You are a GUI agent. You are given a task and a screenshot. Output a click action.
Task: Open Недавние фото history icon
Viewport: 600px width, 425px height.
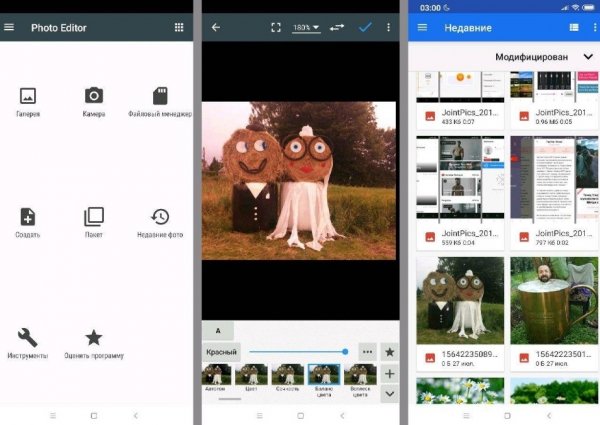pos(160,223)
